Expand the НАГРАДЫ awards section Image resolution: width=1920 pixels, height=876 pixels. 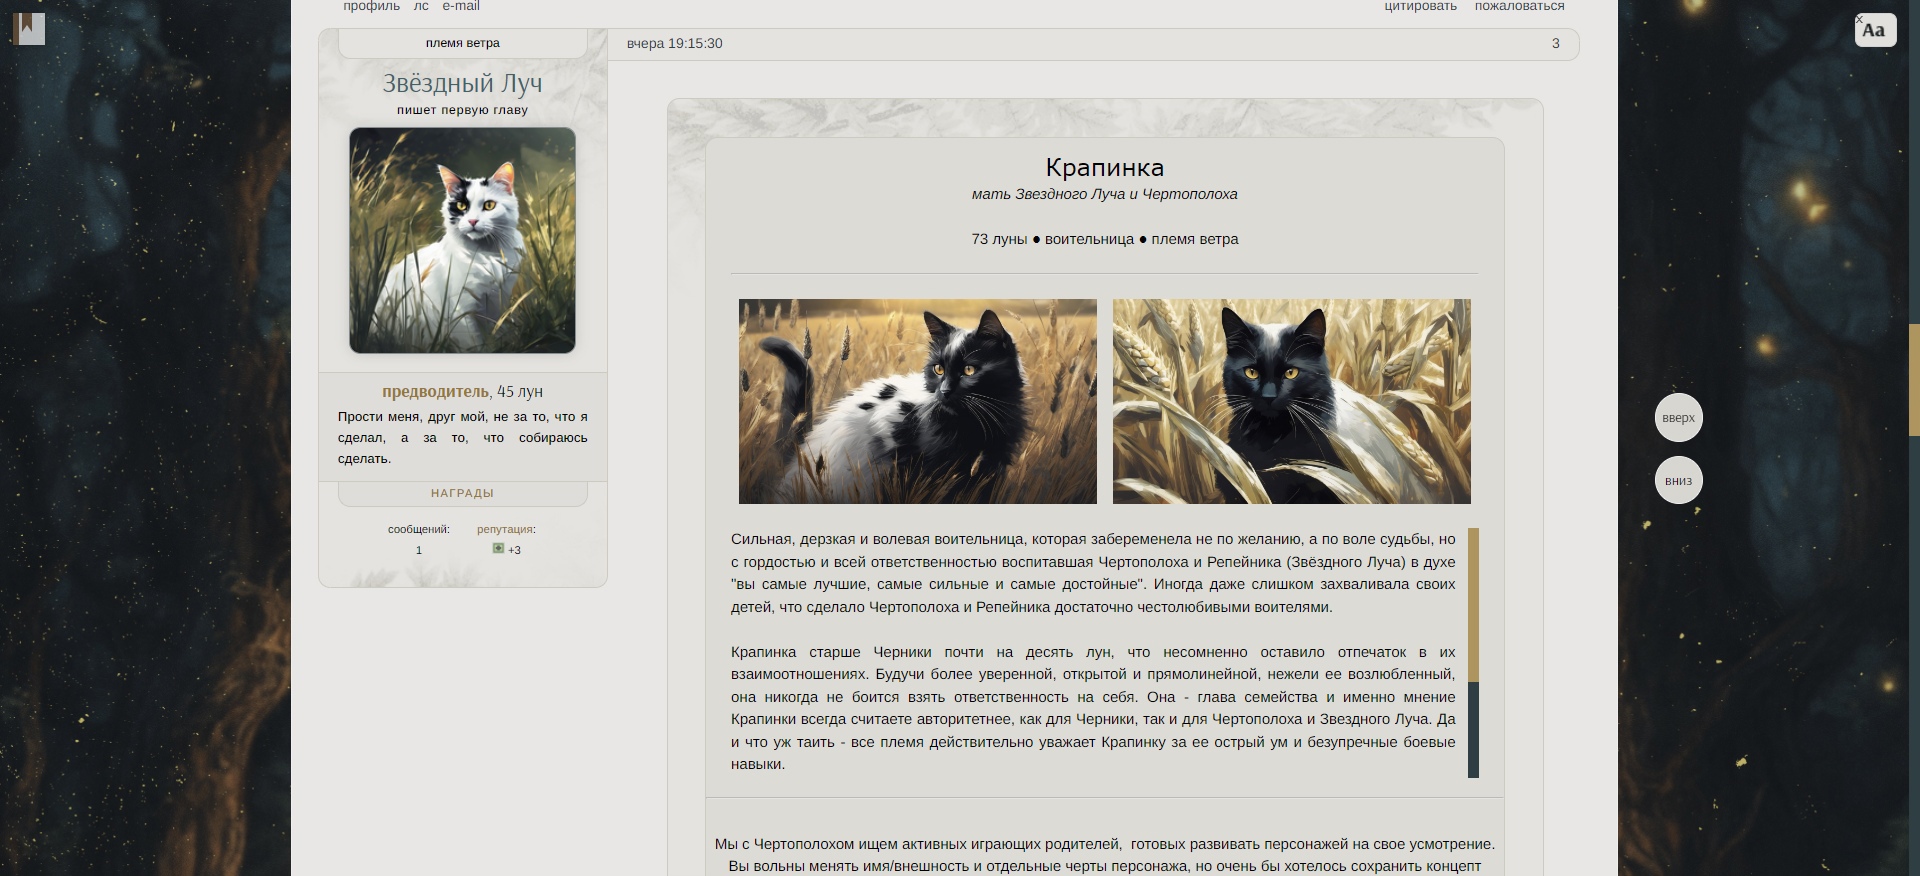pos(462,493)
